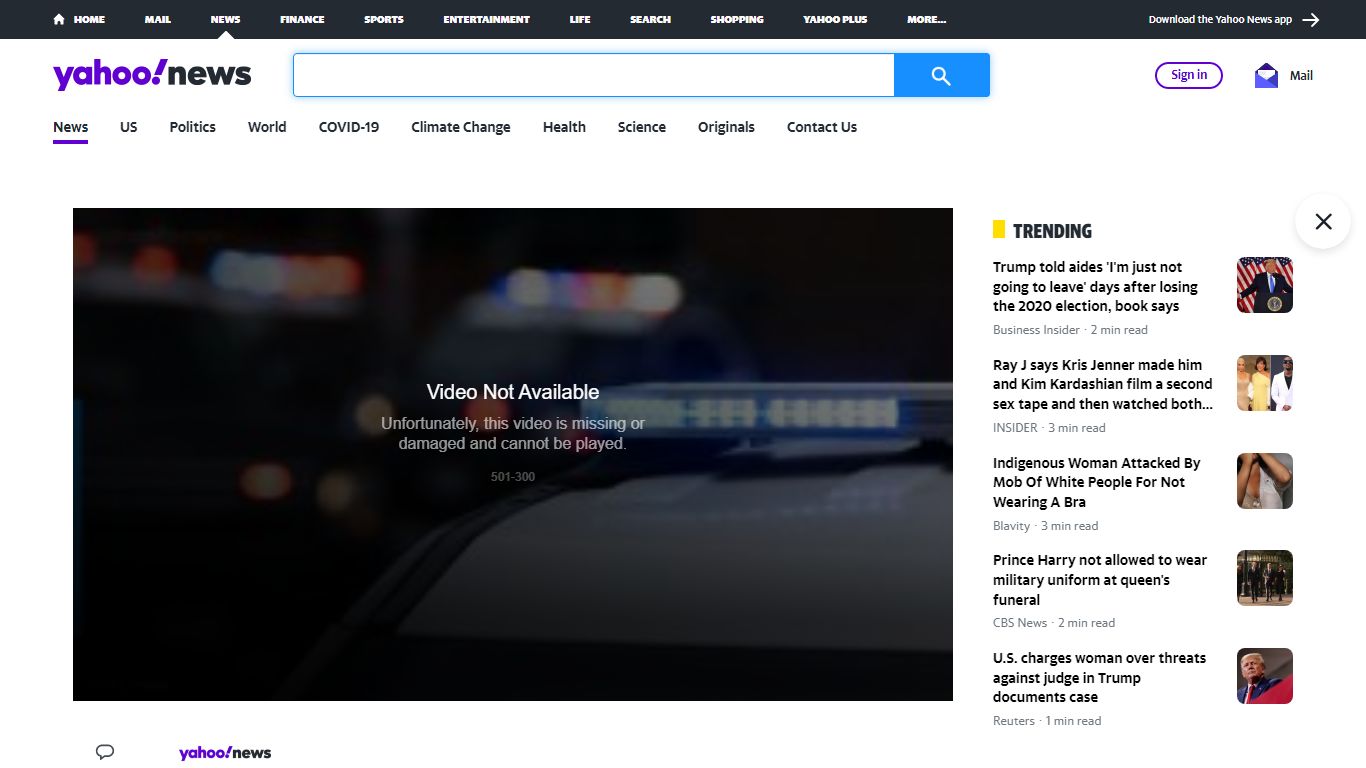Focus the search input field
This screenshot has width=1366, height=768.
pos(594,75)
